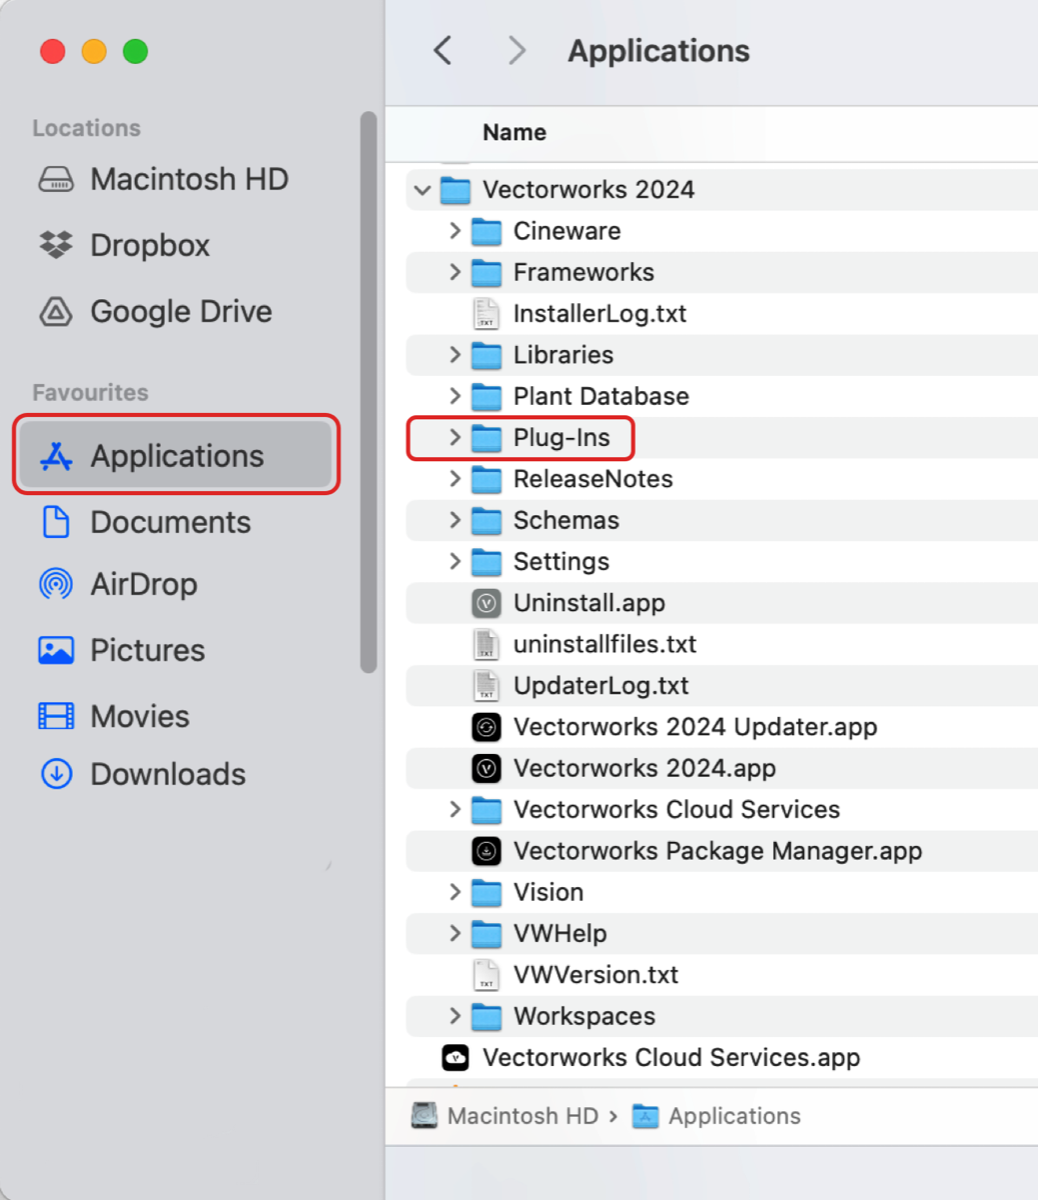This screenshot has width=1038, height=1200.
Task: Collapse the Vectorworks 2024 folder
Action: coord(423,190)
